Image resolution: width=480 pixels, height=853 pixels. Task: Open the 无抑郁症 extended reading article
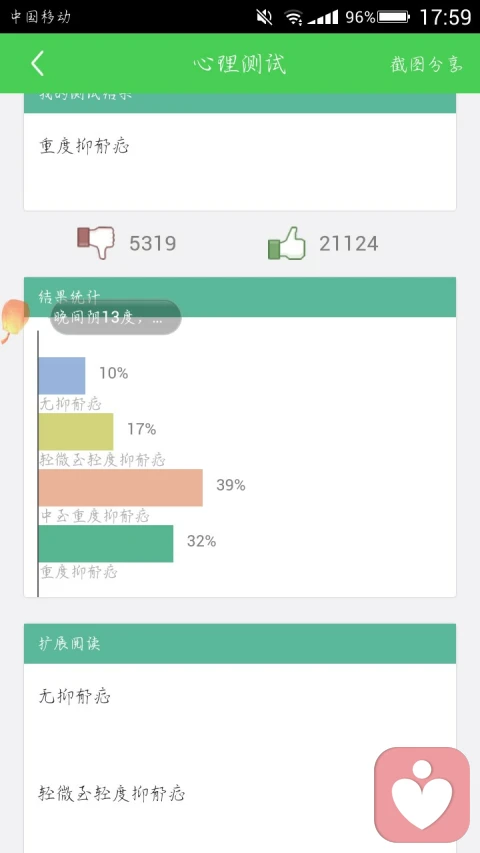click(75, 696)
